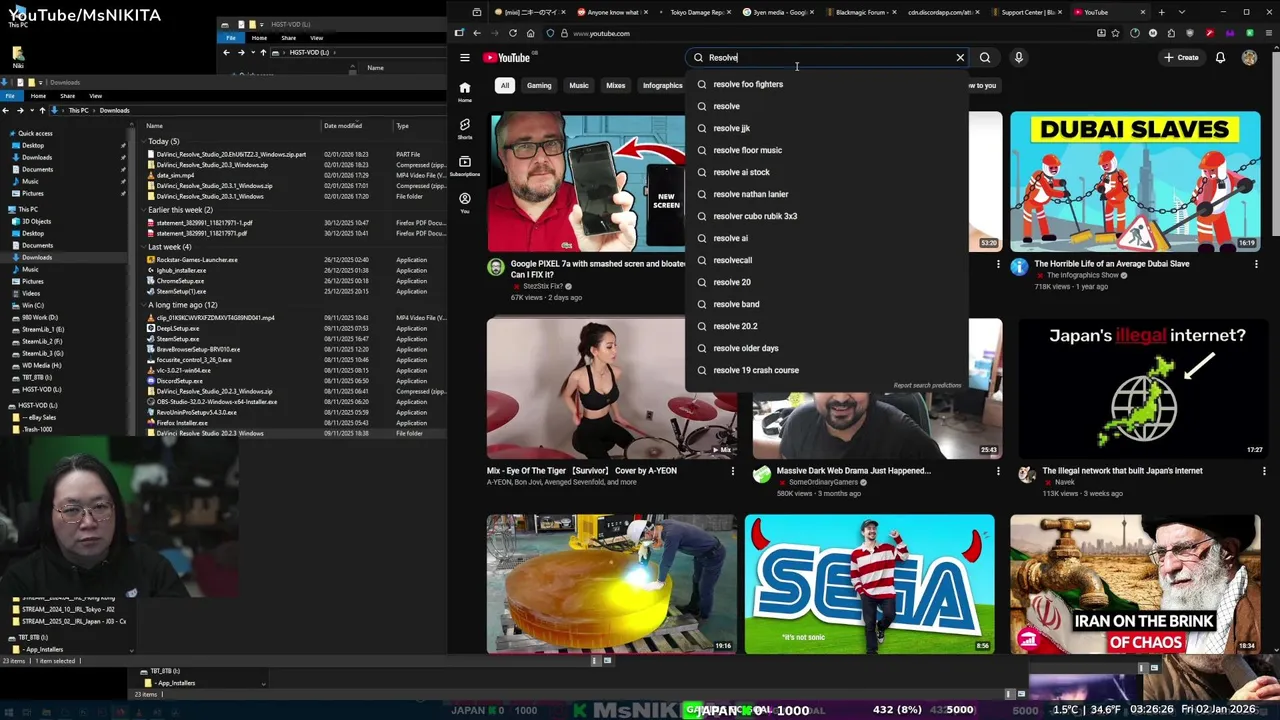This screenshot has width=1280, height=720.
Task: Collapse the 'A long time ago (12)' group
Action: [x=143, y=305]
